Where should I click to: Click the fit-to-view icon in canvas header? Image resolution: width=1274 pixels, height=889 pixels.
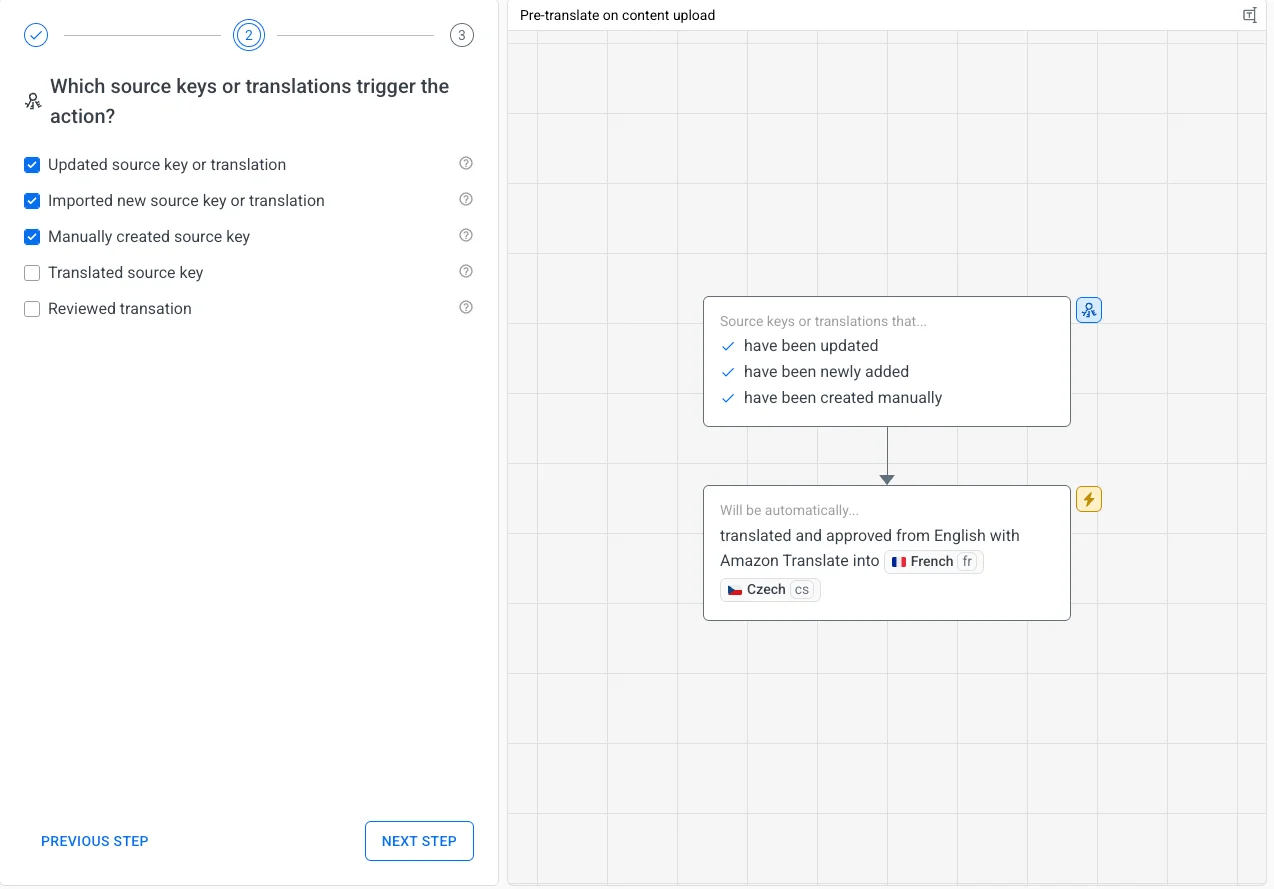[1249, 15]
